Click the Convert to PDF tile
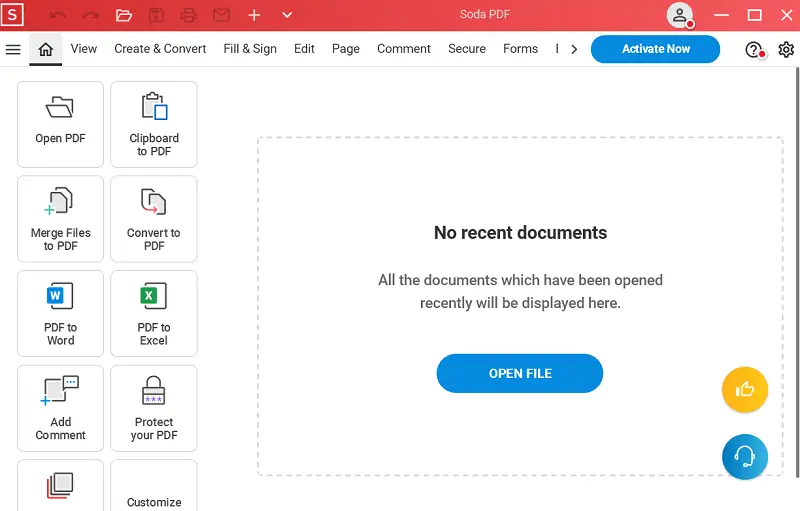 pos(154,219)
